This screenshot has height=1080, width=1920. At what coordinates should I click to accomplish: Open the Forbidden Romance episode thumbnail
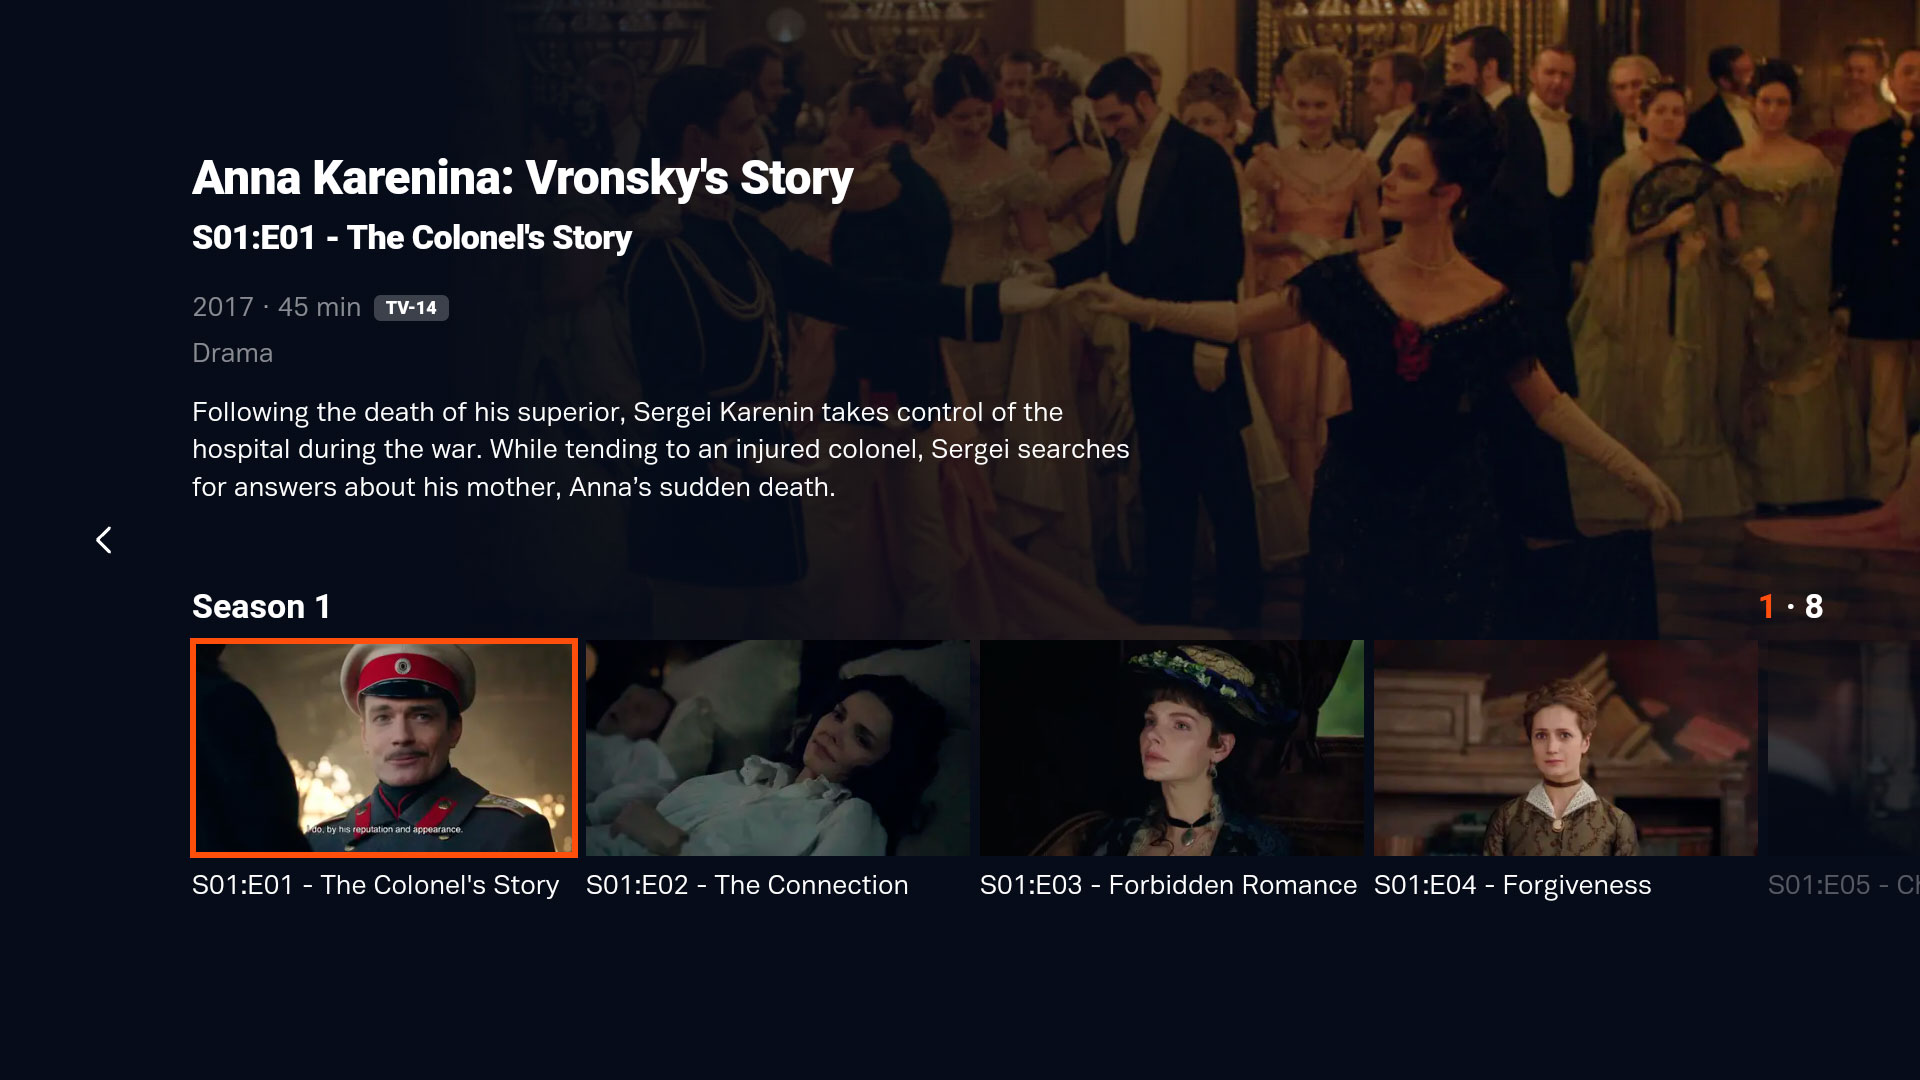tap(1172, 748)
